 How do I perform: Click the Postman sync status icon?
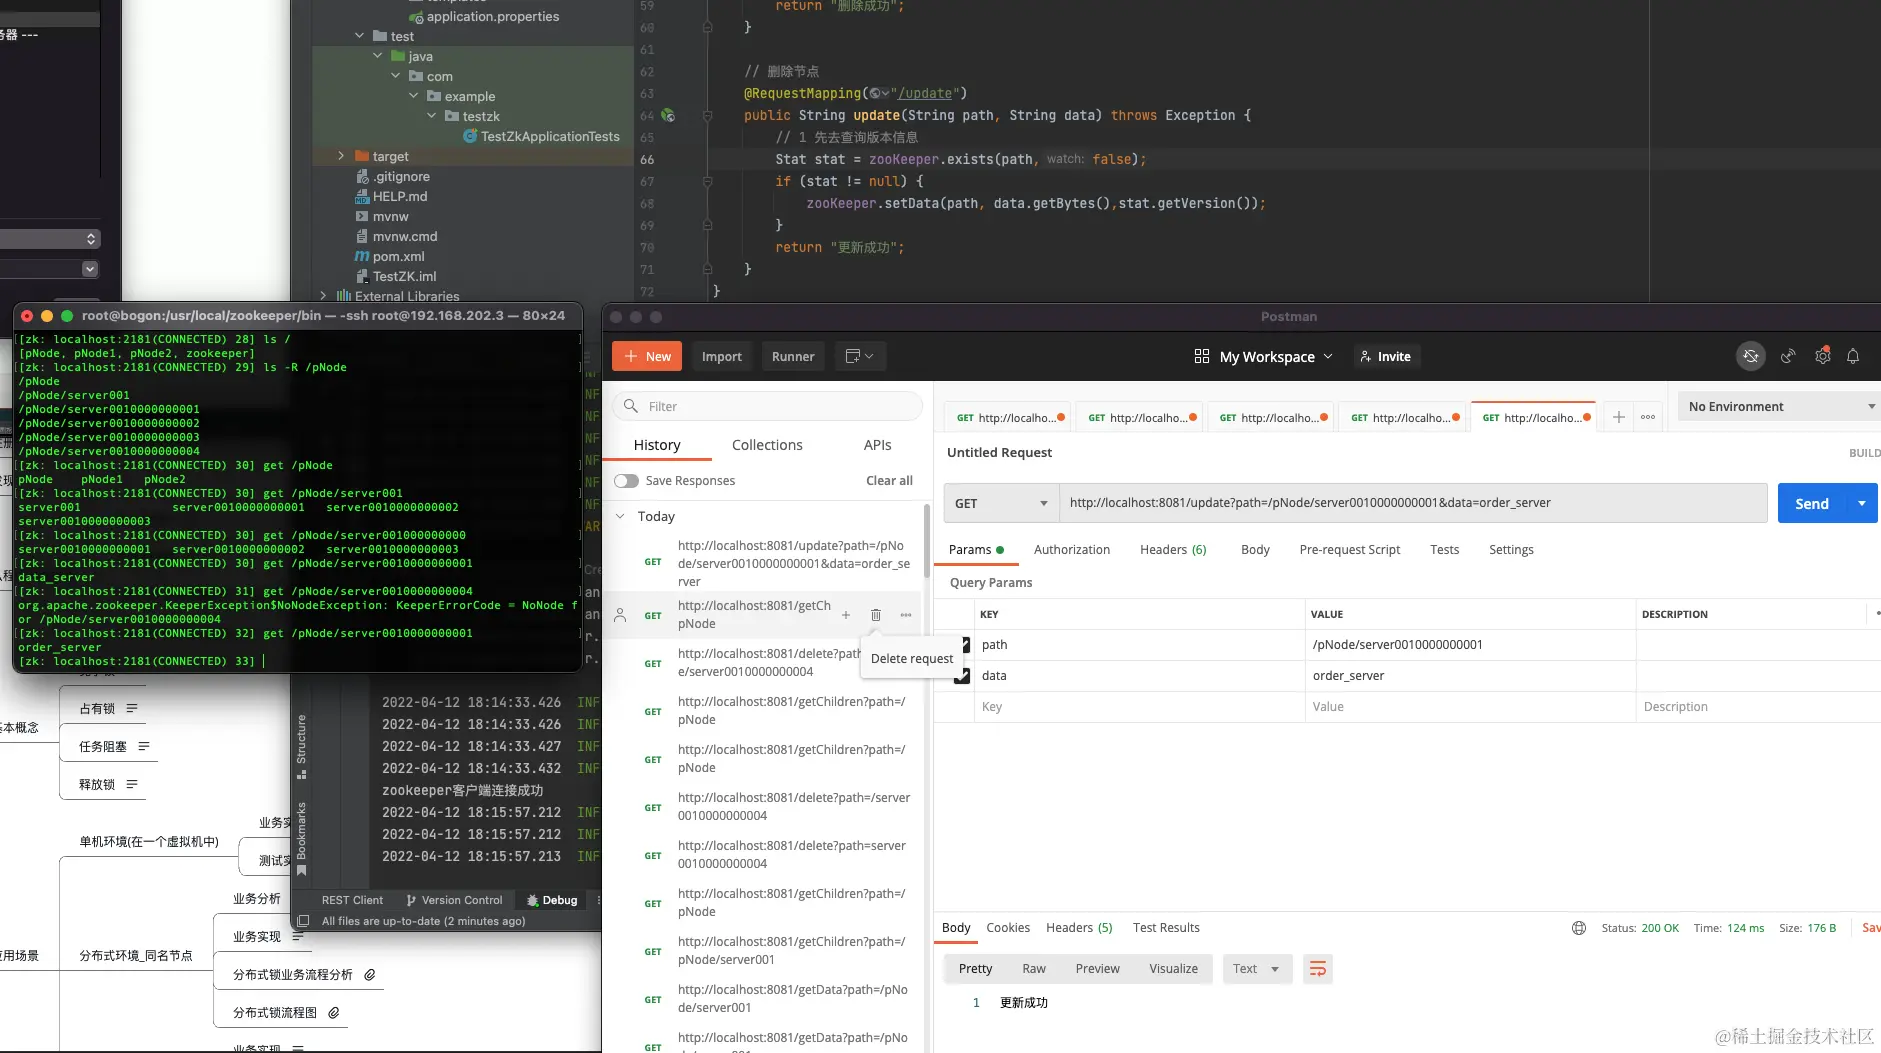1751,356
